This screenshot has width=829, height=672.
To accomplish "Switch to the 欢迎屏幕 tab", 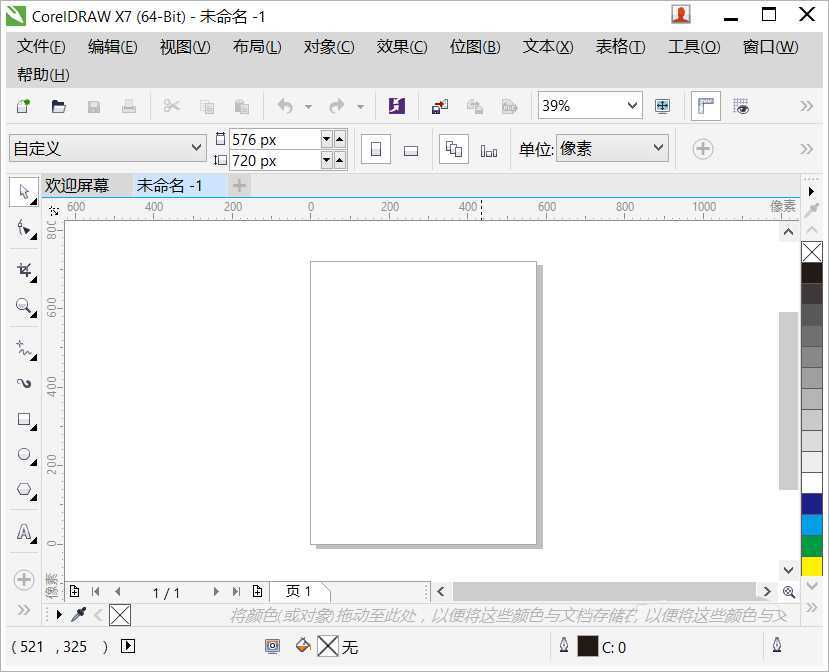I will pyautogui.click(x=77, y=185).
